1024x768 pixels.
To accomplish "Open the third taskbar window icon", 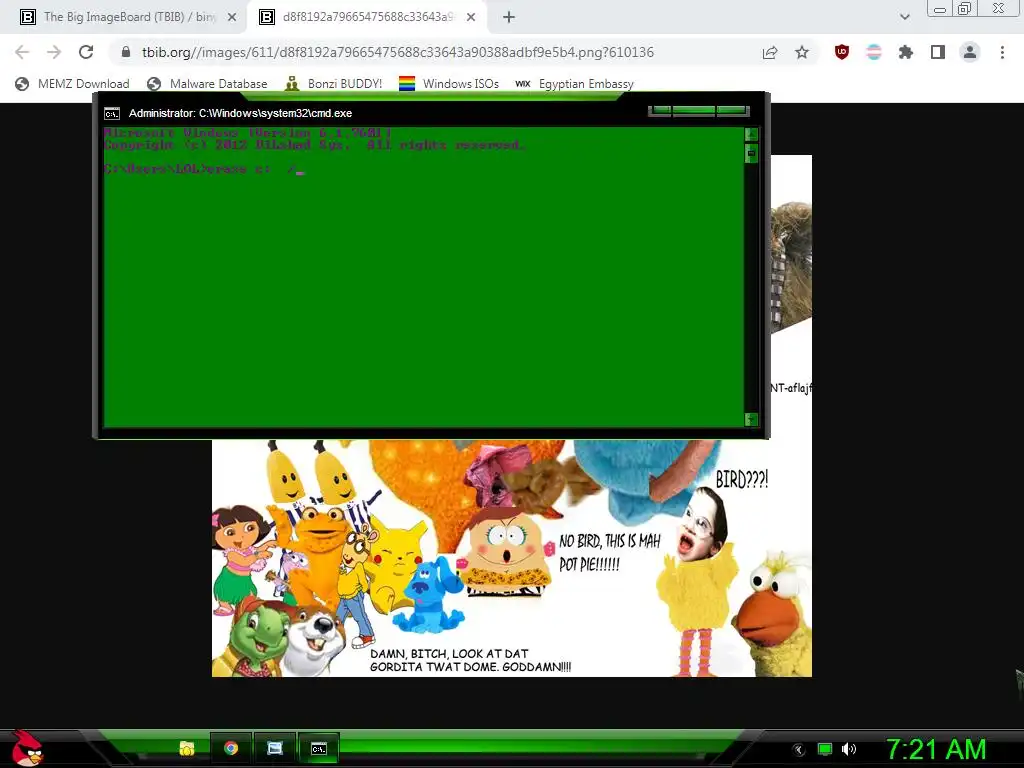I will (275, 748).
